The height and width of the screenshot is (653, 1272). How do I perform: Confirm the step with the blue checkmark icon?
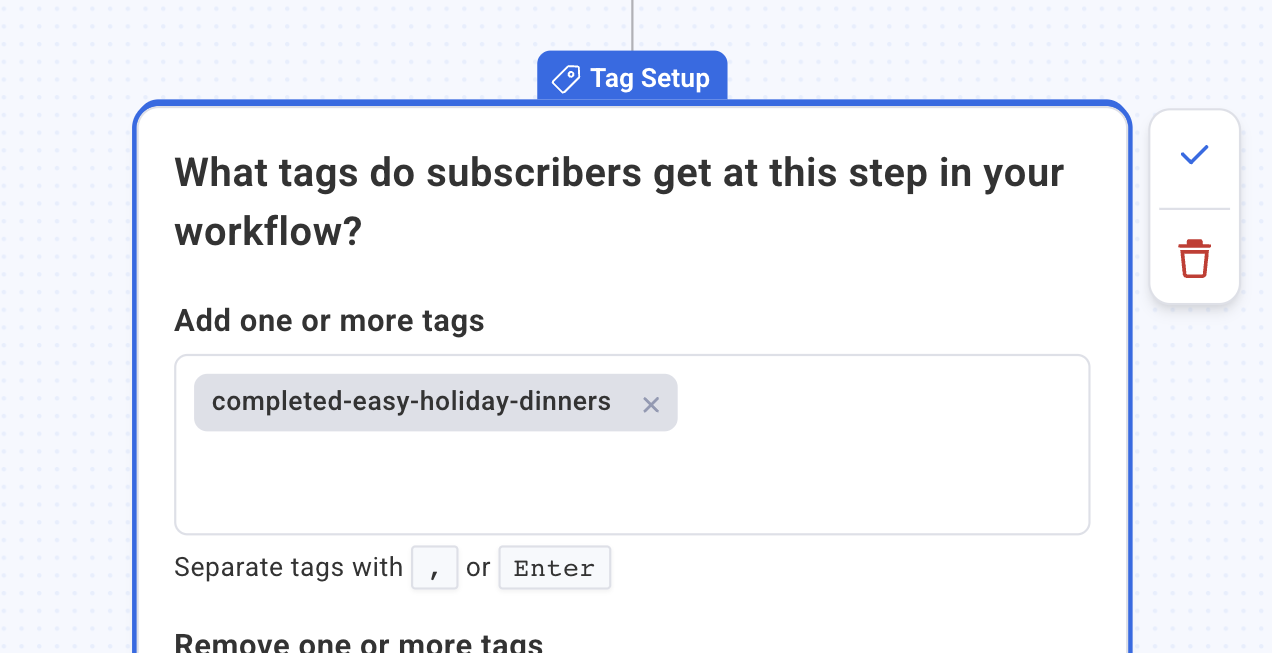1193,155
